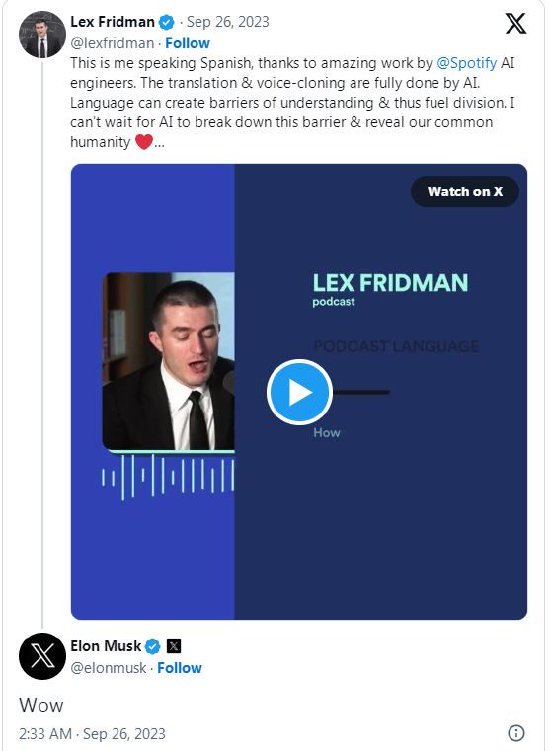
Task: Open the Elon Musk display name
Action: coord(106,646)
